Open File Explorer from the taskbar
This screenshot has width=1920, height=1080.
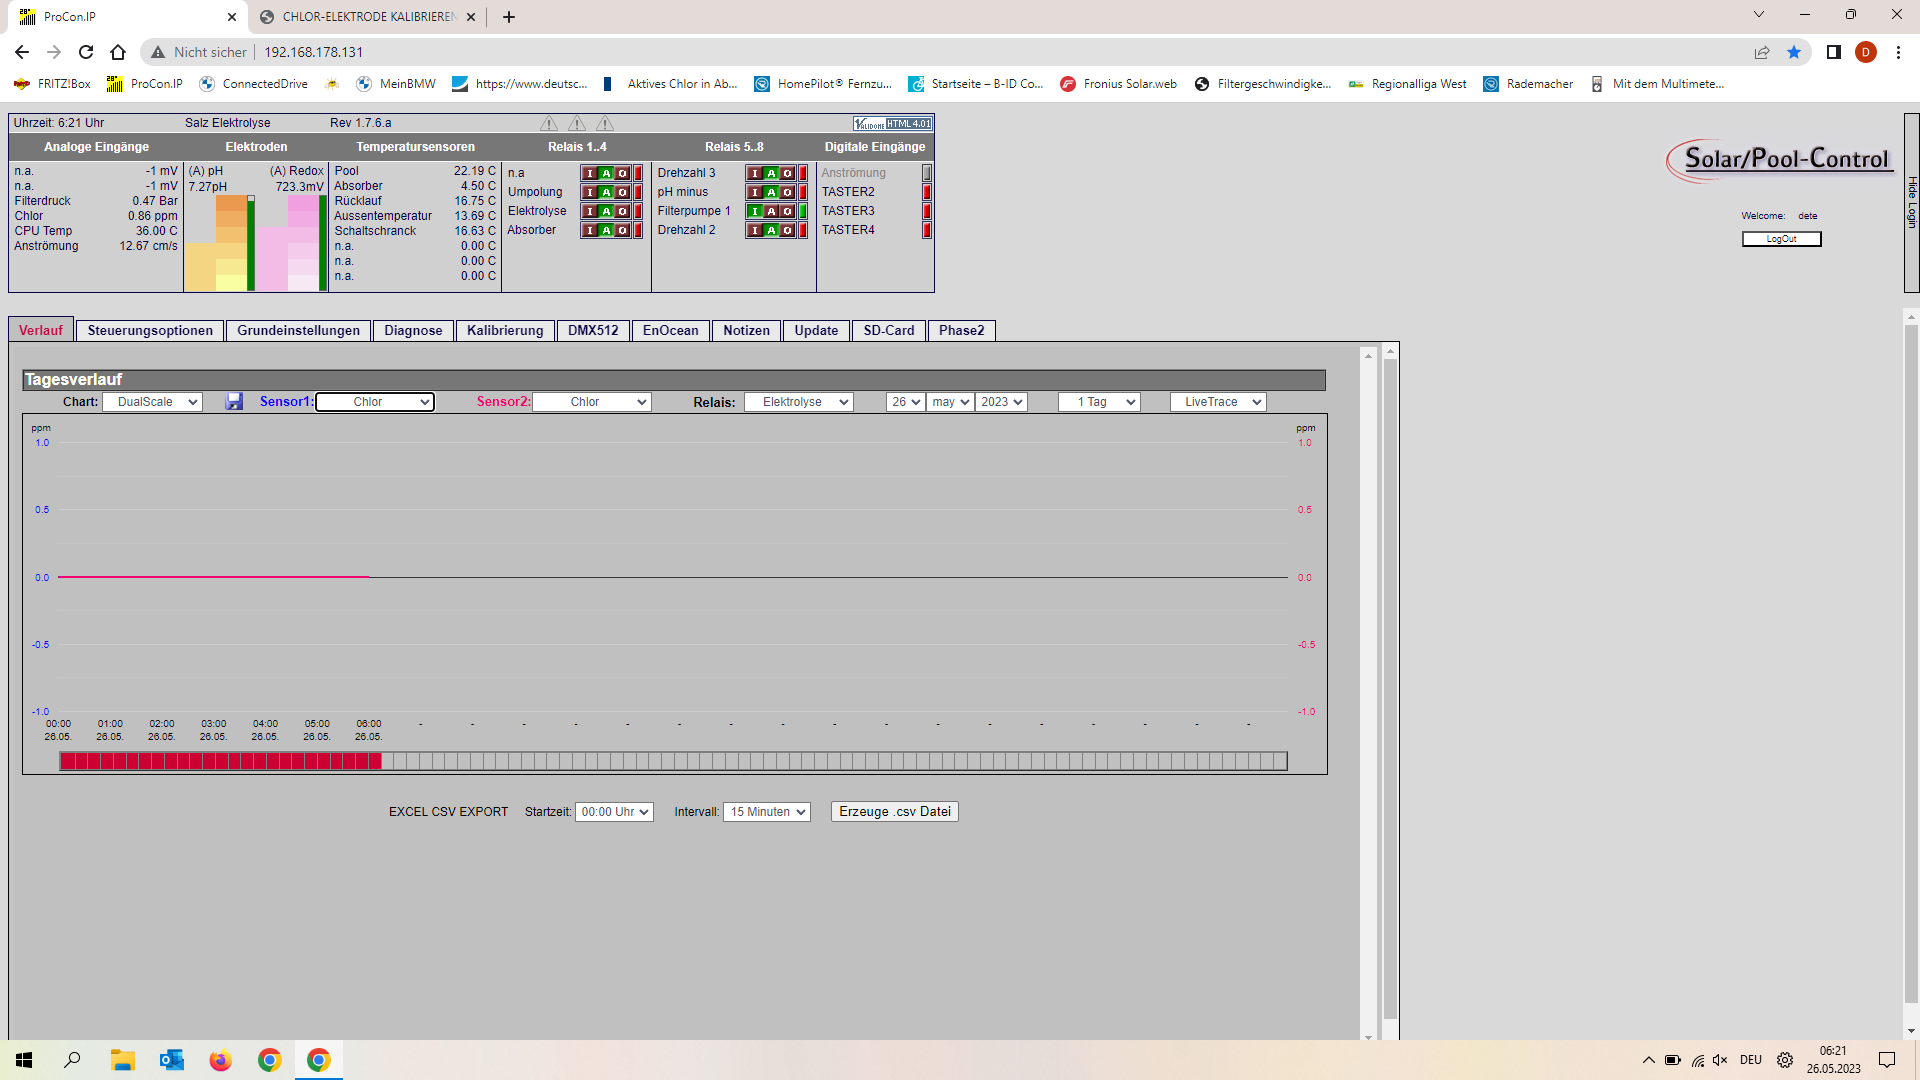click(x=122, y=1060)
